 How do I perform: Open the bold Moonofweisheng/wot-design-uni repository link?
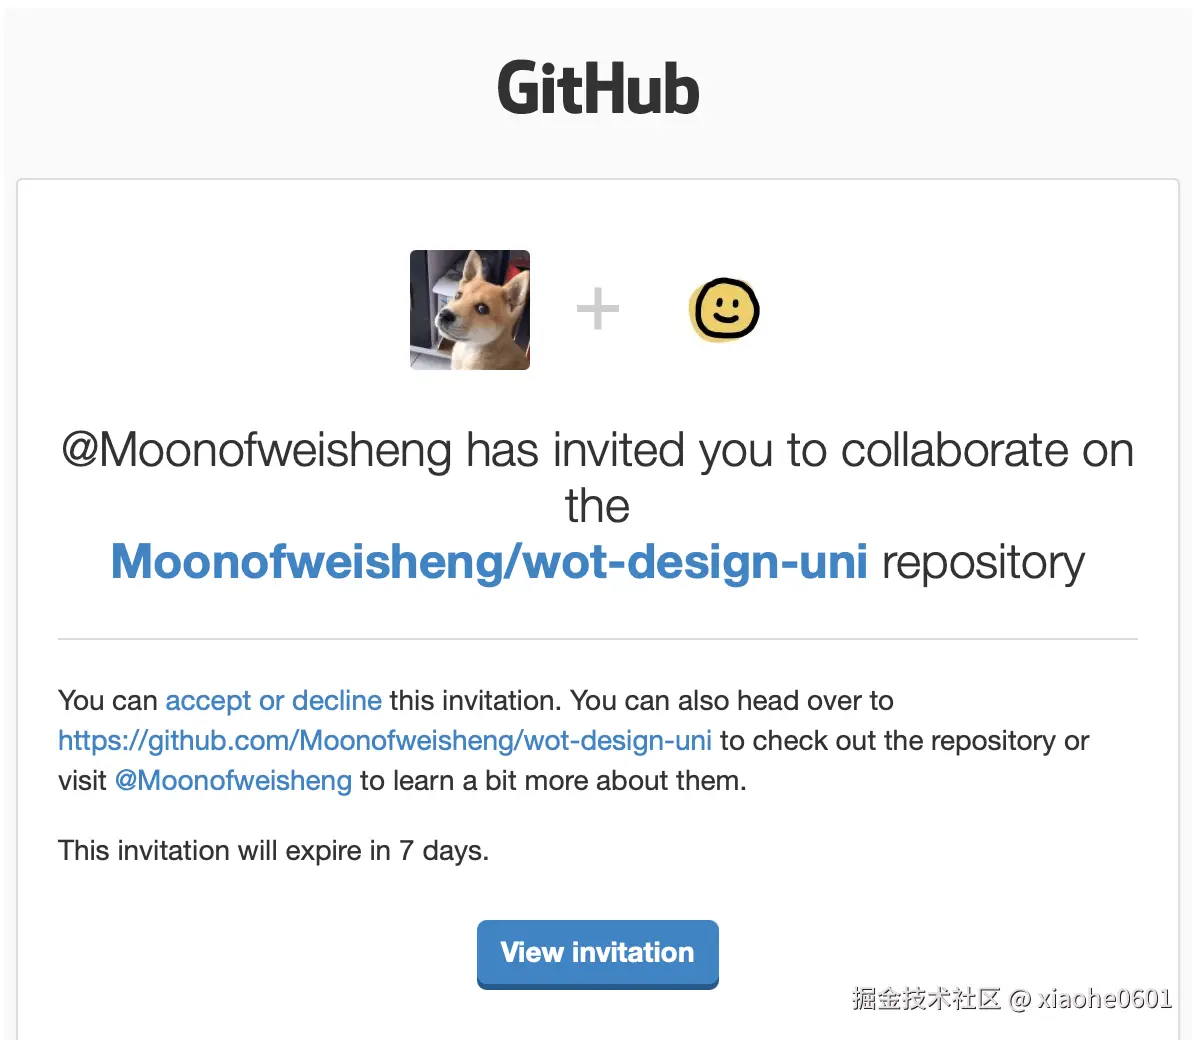click(x=489, y=562)
